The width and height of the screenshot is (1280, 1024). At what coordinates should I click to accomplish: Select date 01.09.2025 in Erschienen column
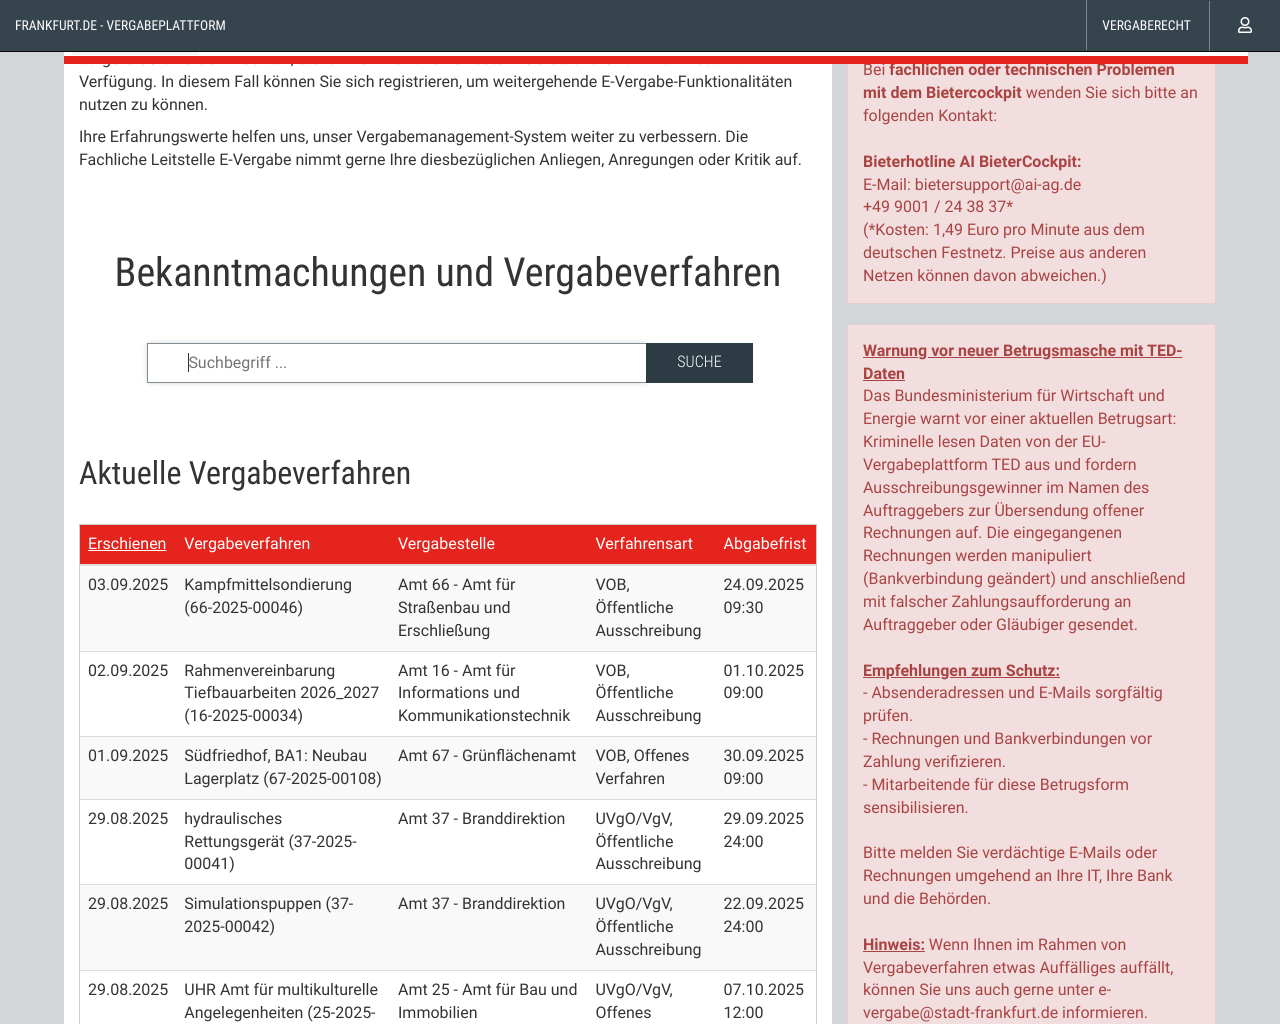128,756
